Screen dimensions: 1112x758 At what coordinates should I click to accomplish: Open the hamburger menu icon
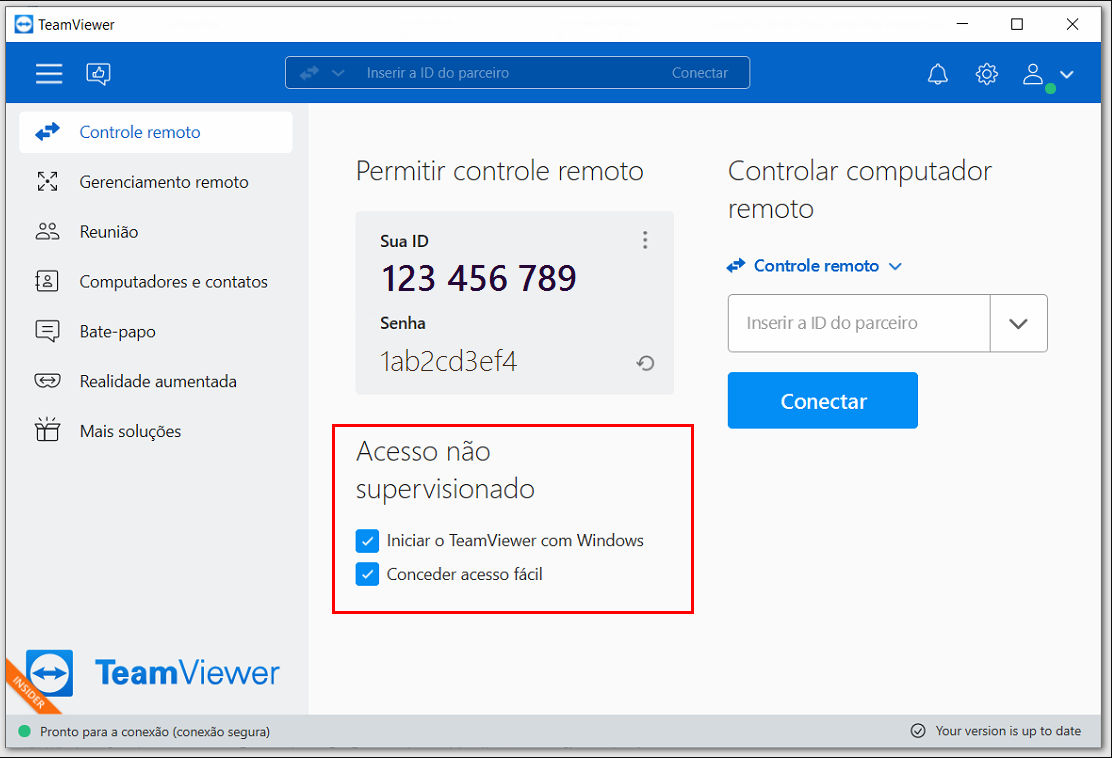(x=49, y=73)
